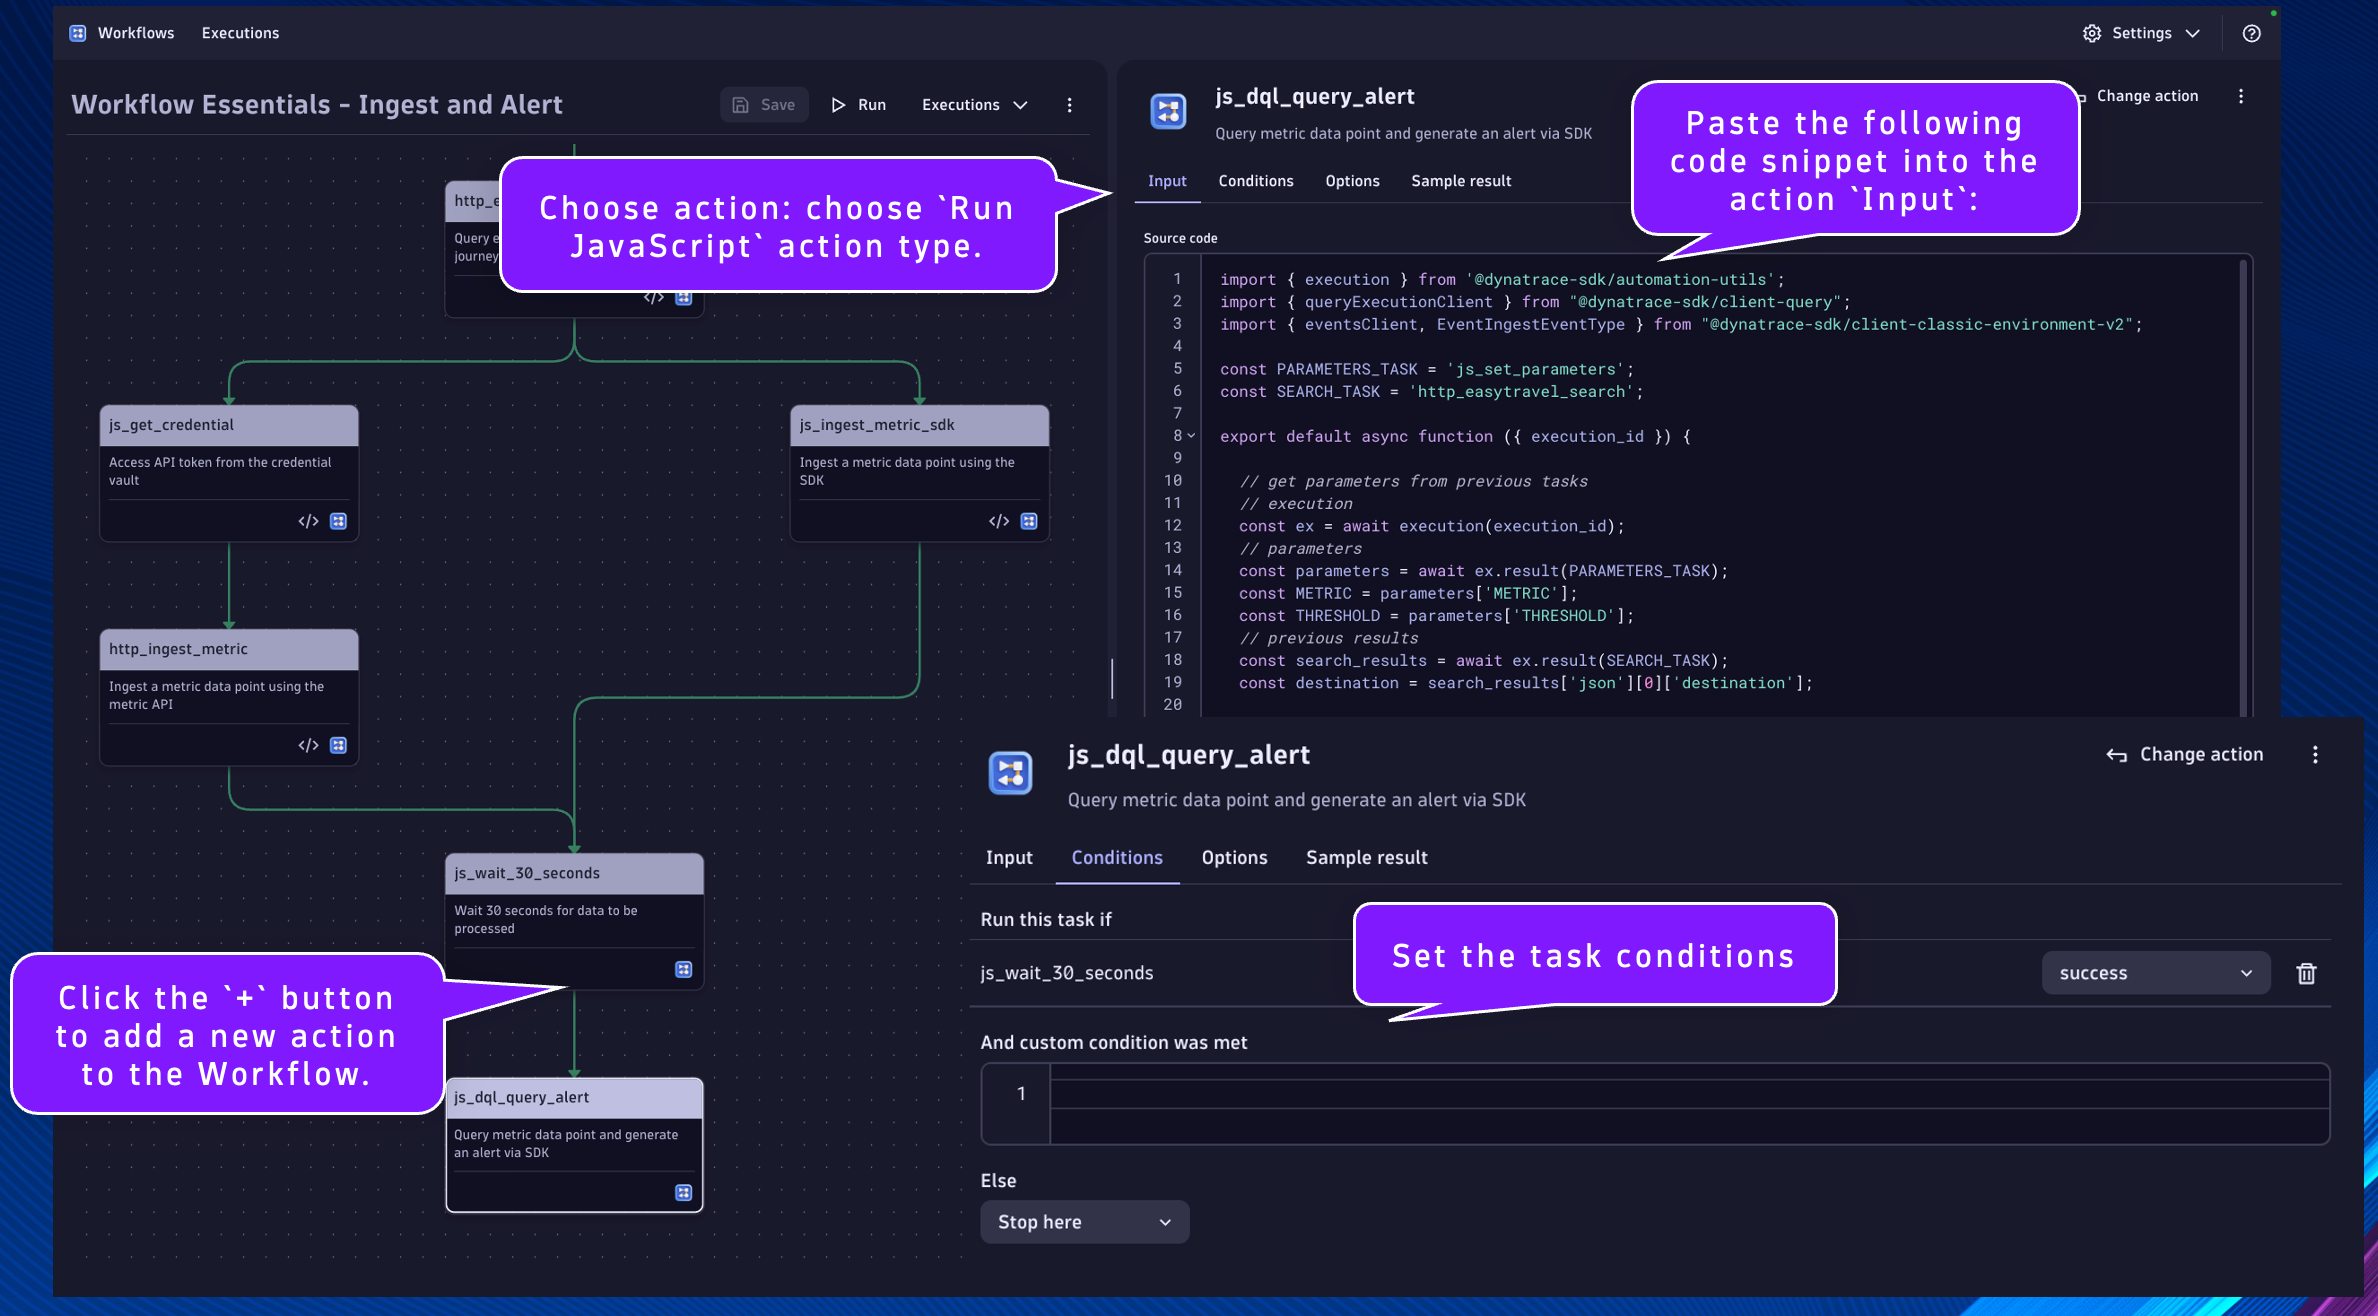This screenshot has width=2378, height=1316.
Task: Open workflow more options kebab menu
Action: coord(1069,105)
